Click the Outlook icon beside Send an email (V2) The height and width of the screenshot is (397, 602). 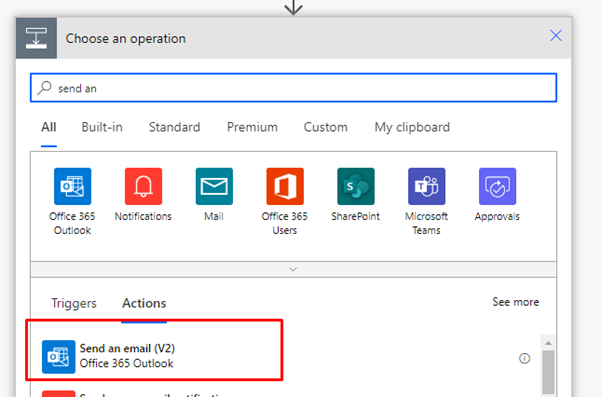tap(58, 357)
